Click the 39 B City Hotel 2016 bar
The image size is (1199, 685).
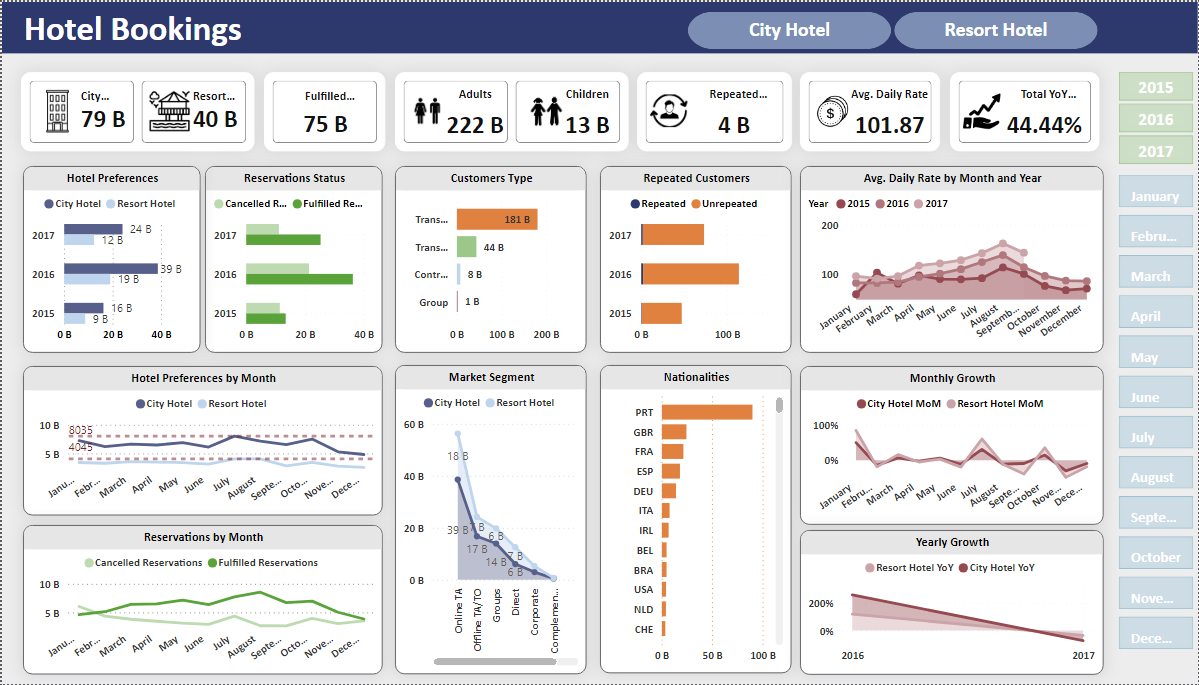(x=111, y=269)
